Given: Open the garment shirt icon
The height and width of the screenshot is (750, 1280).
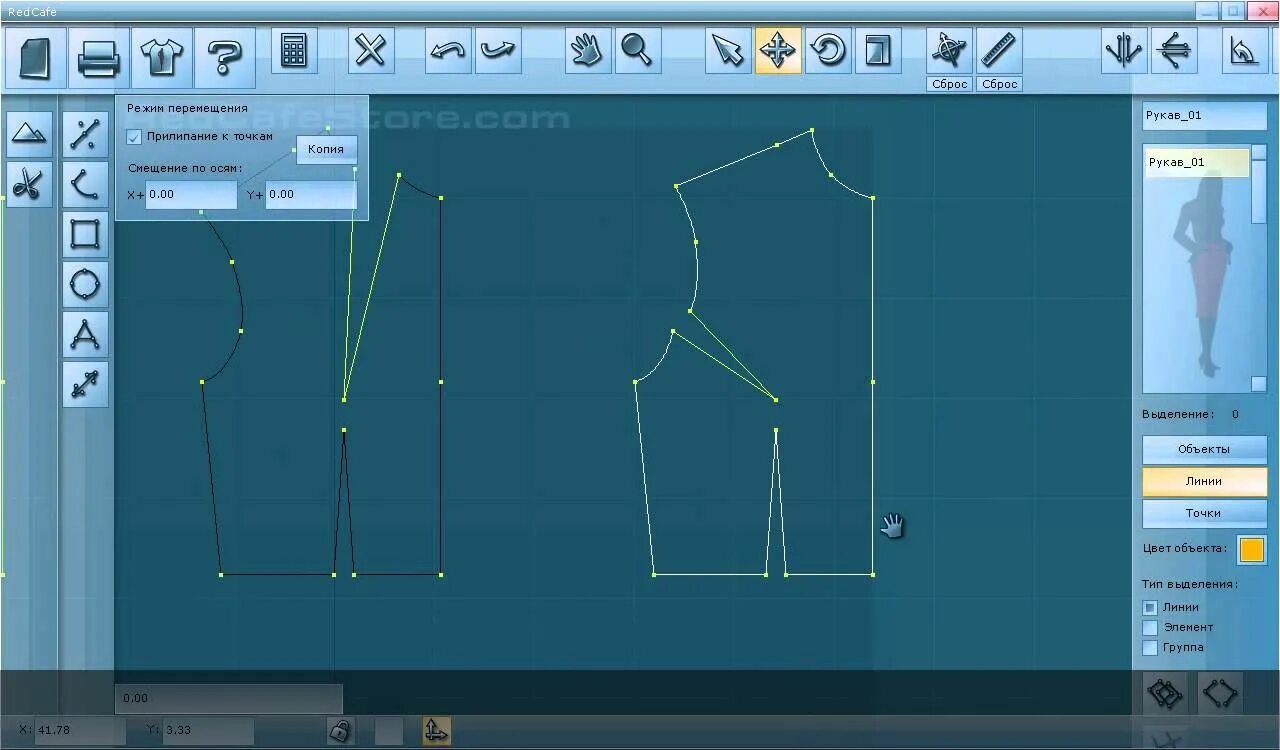Looking at the screenshot, I should (x=162, y=58).
